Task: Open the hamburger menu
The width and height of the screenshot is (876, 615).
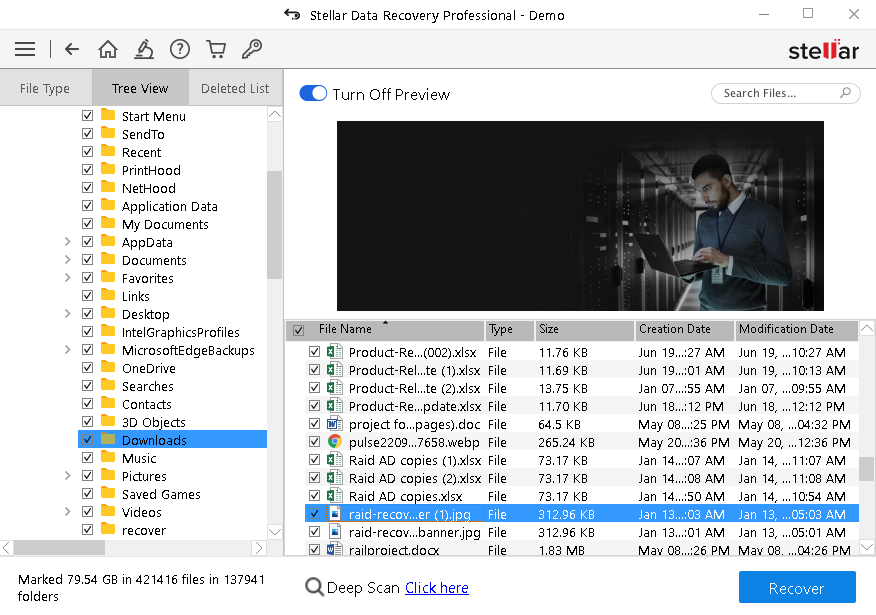Action: (25, 49)
